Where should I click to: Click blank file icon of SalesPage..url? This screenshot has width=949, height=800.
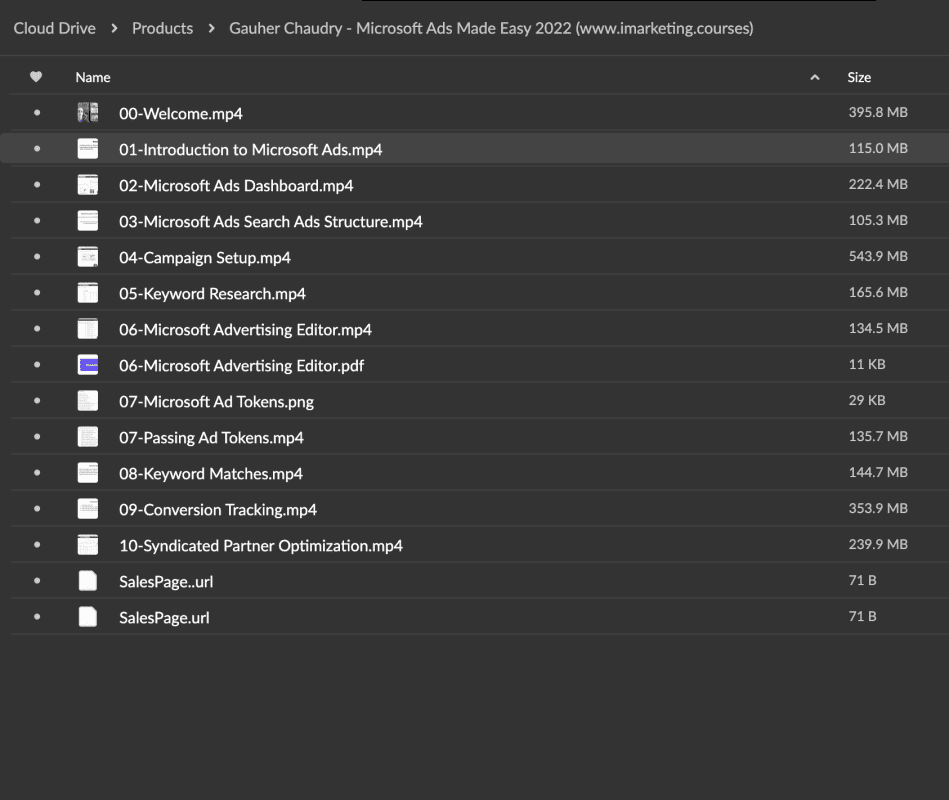tap(88, 581)
